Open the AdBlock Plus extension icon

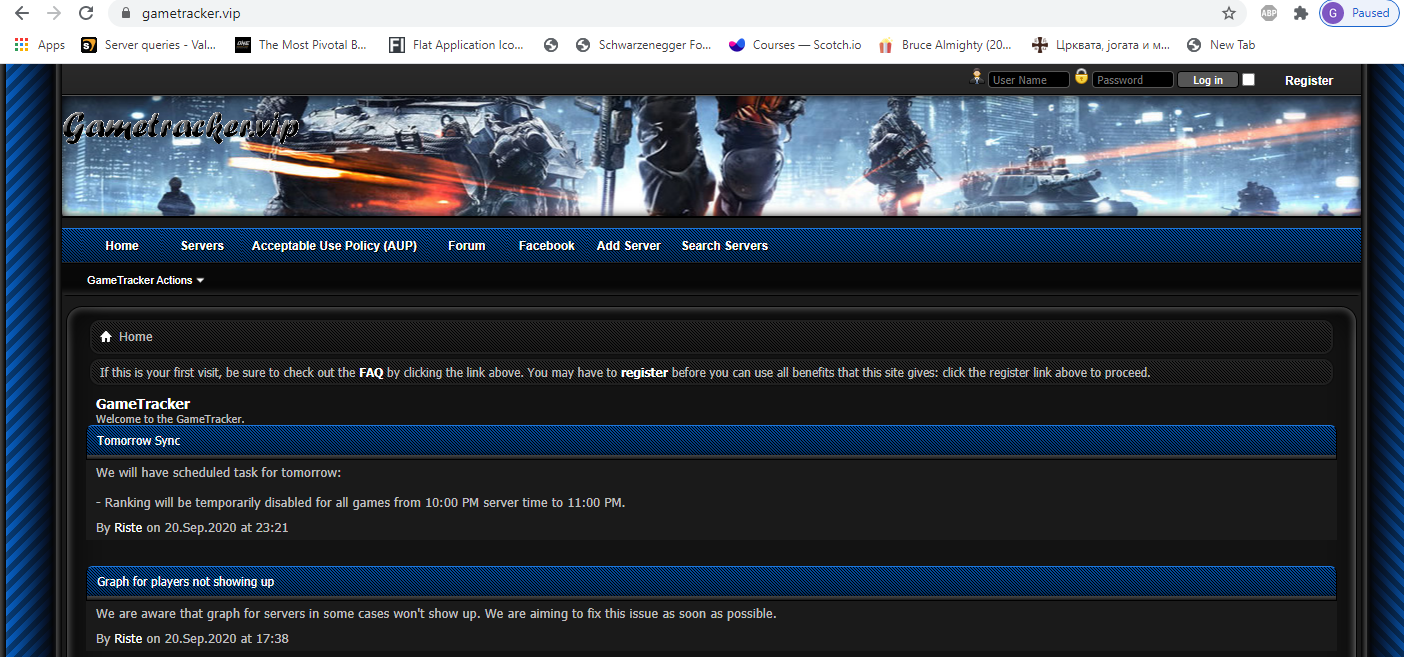[x=1268, y=13]
